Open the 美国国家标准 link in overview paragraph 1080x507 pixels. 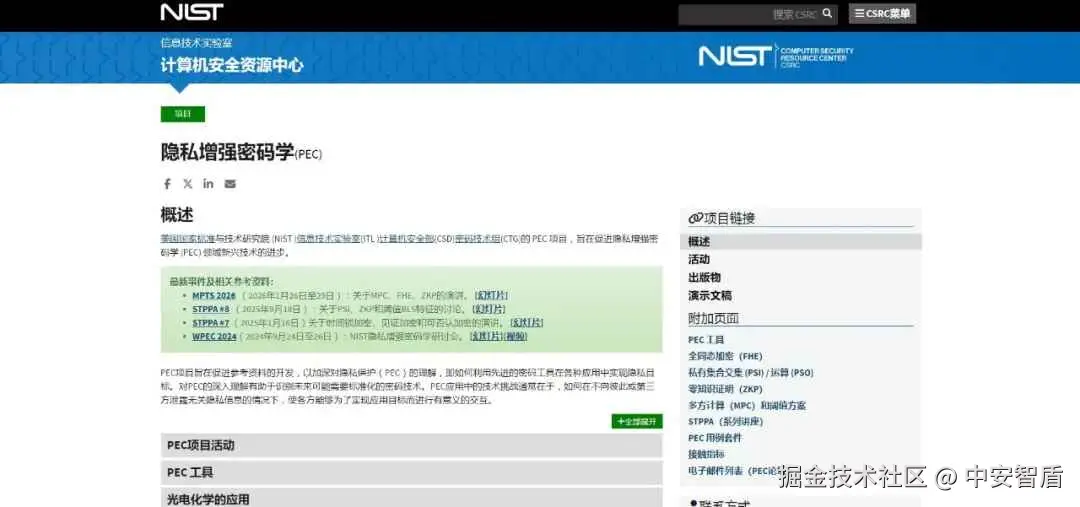click(x=188, y=239)
